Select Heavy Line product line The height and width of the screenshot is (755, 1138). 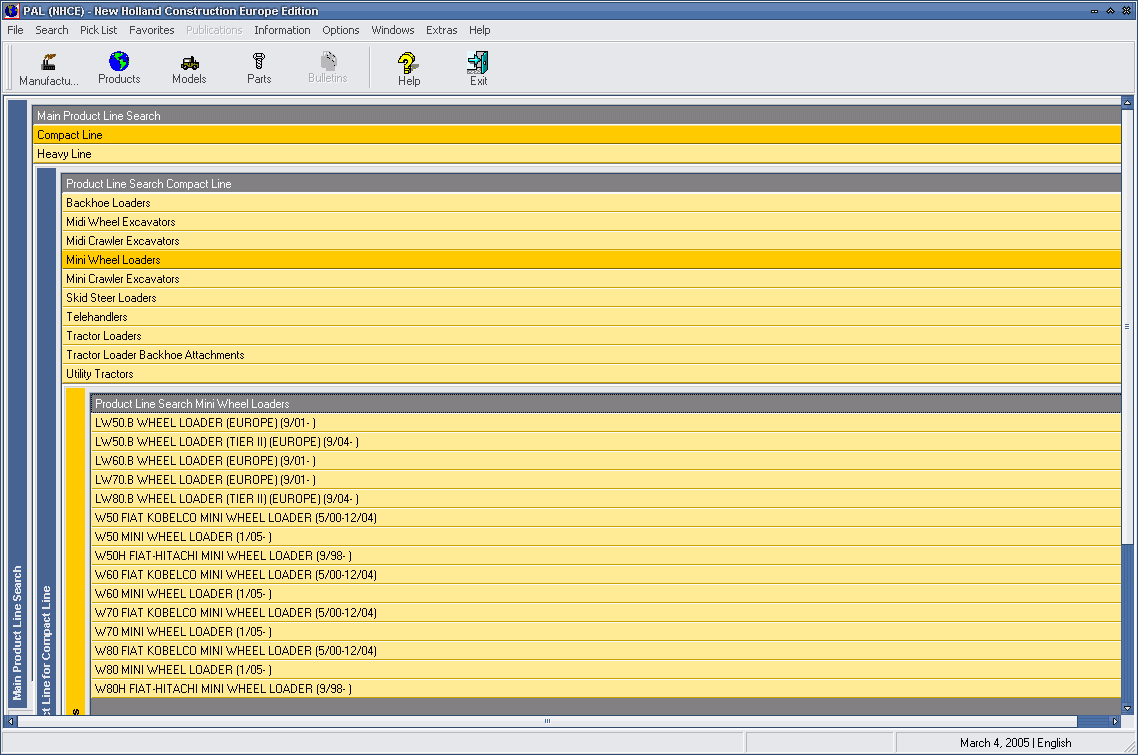click(577, 154)
